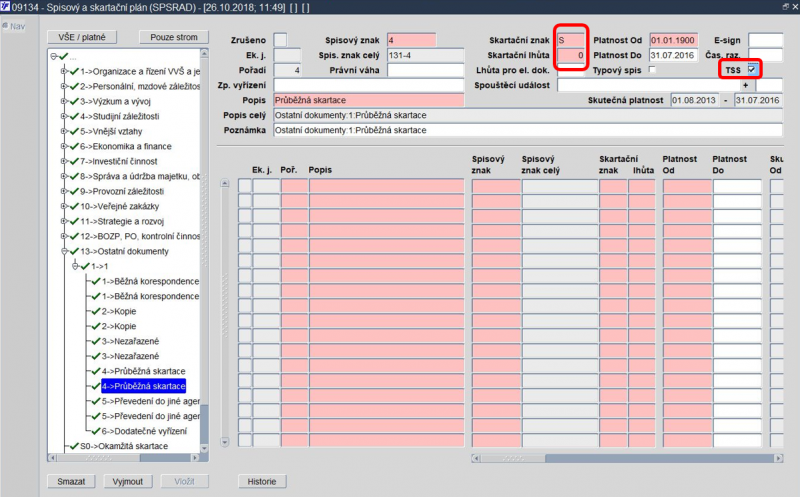800x497 pixels.
Task: Focus the Pořadí field
Action: tap(287, 70)
